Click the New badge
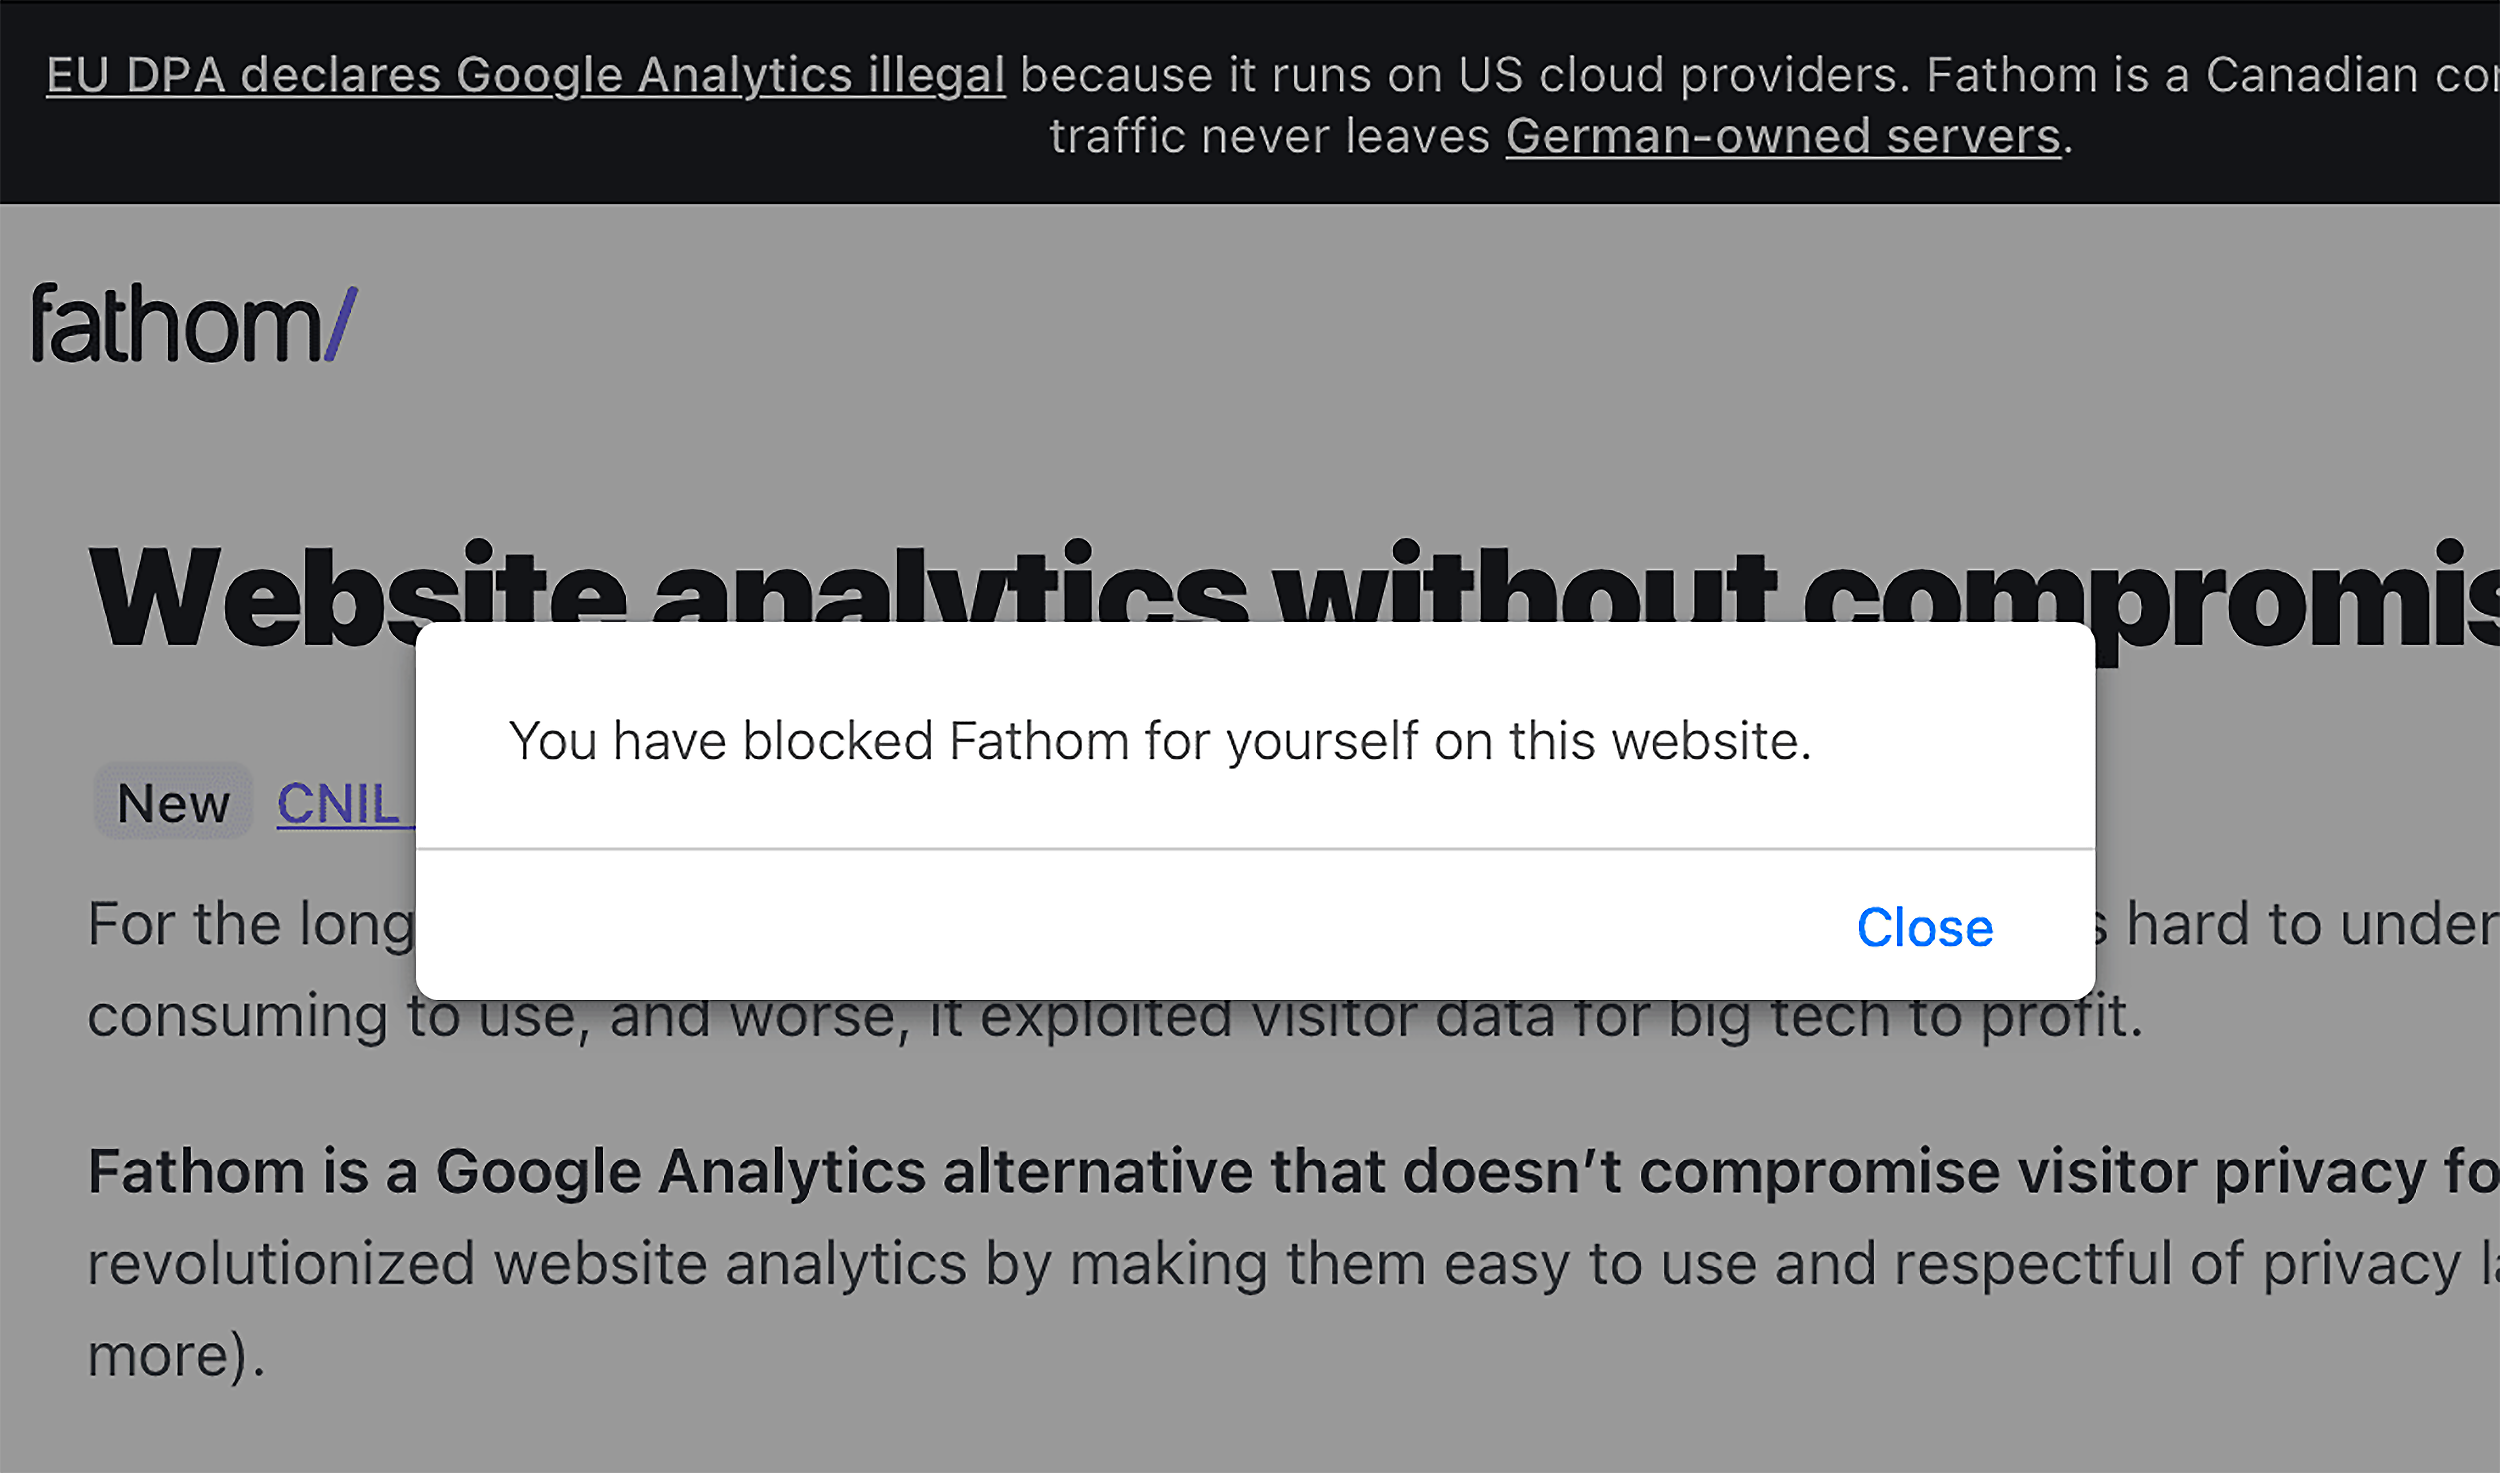This screenshot has width=2500, height=1473. tap(172, 801)
